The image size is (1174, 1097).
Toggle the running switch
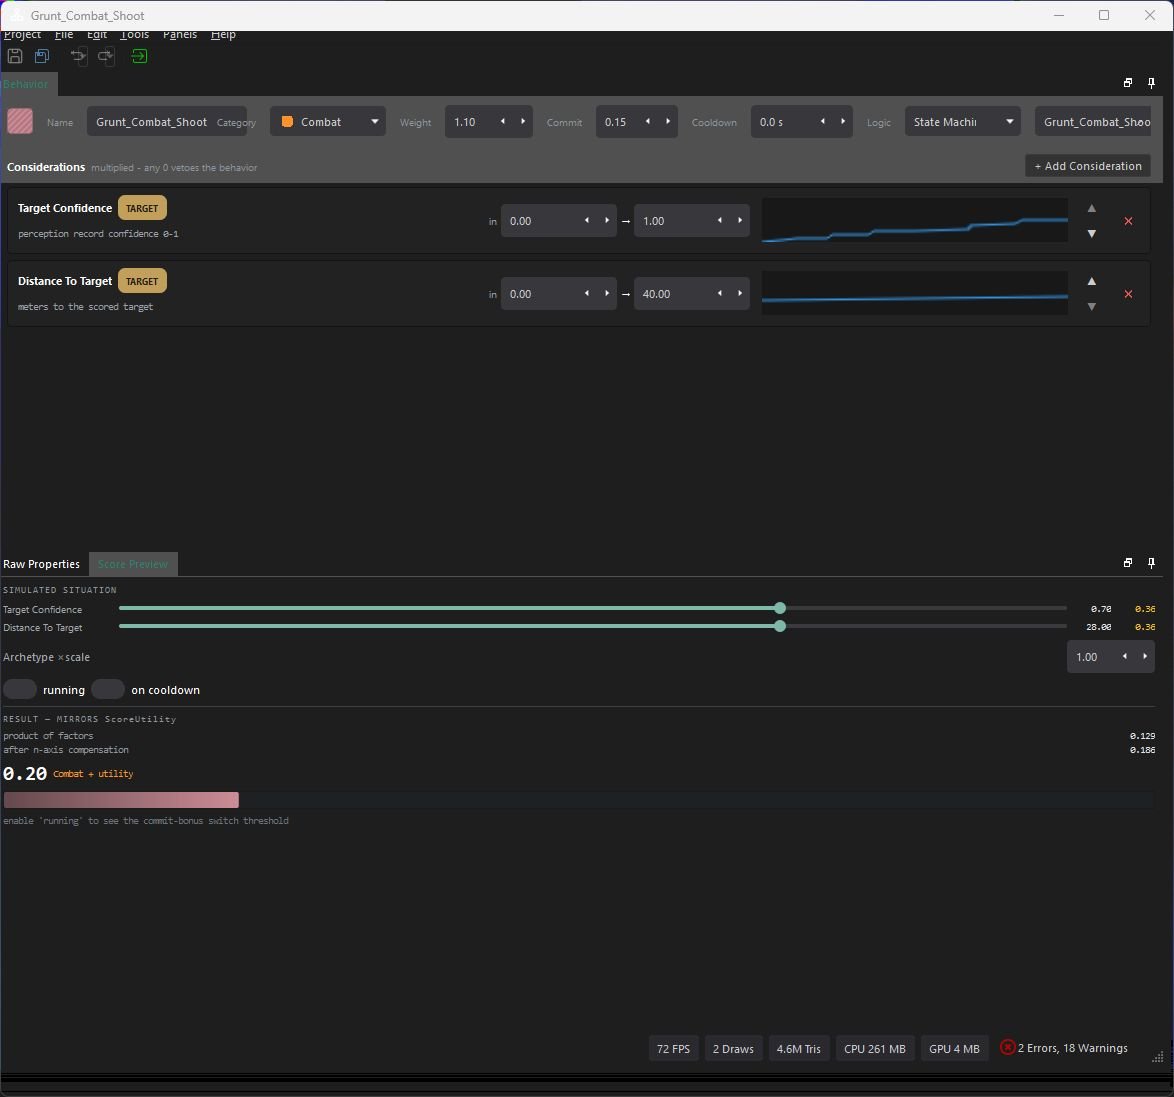pyautogui.click(x=20, y=689)
